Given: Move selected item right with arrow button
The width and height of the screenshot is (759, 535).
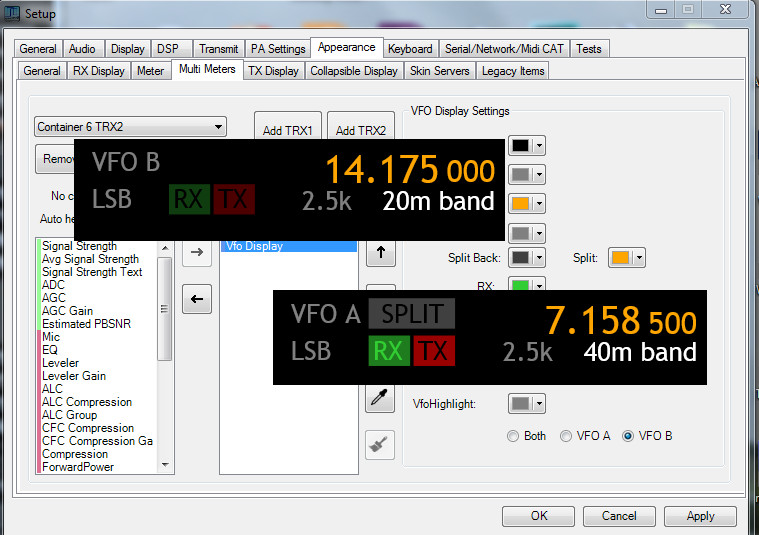Looking at the screenshot, I should coord(197,252).
